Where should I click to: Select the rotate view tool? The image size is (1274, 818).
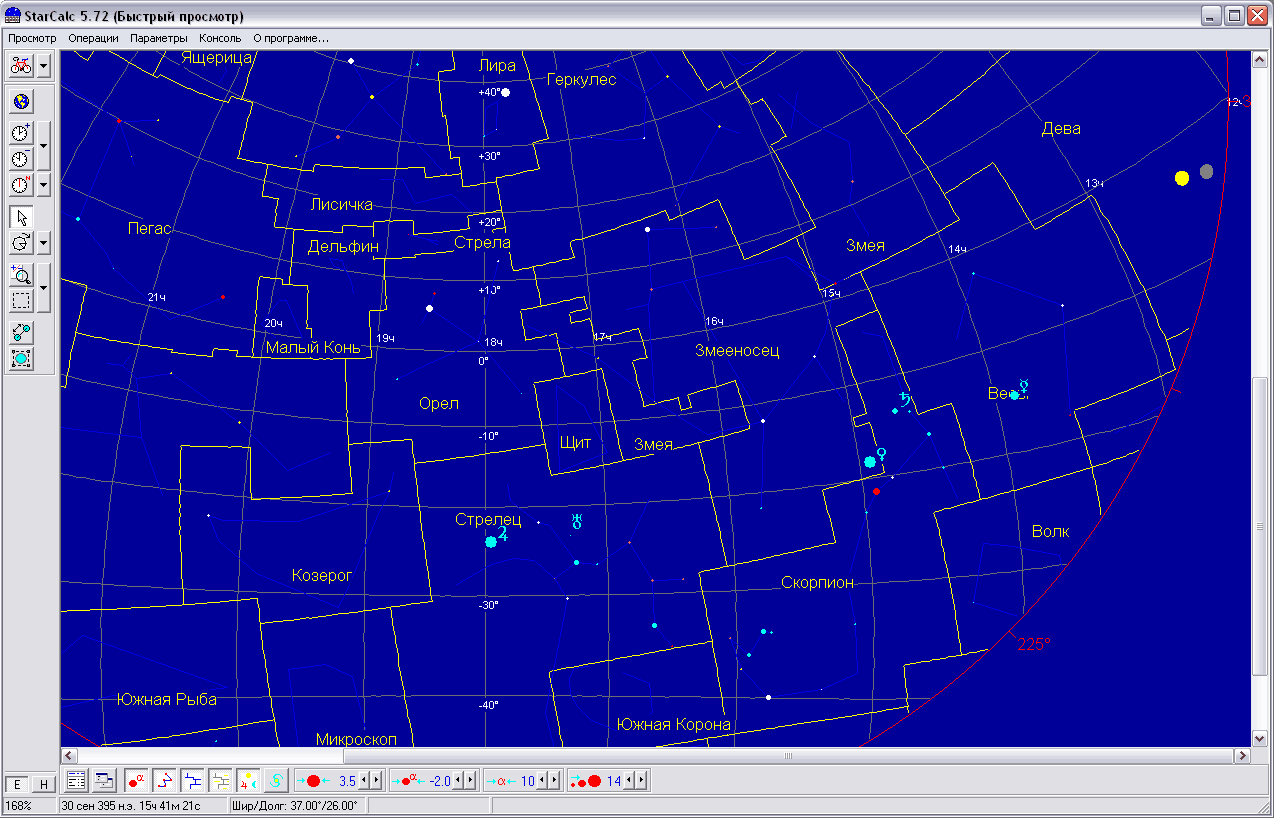pyautogui.click(x=21, y=243)
